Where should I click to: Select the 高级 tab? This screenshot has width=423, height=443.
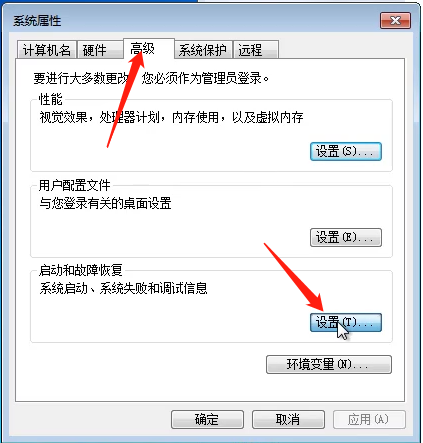(149, 49)
